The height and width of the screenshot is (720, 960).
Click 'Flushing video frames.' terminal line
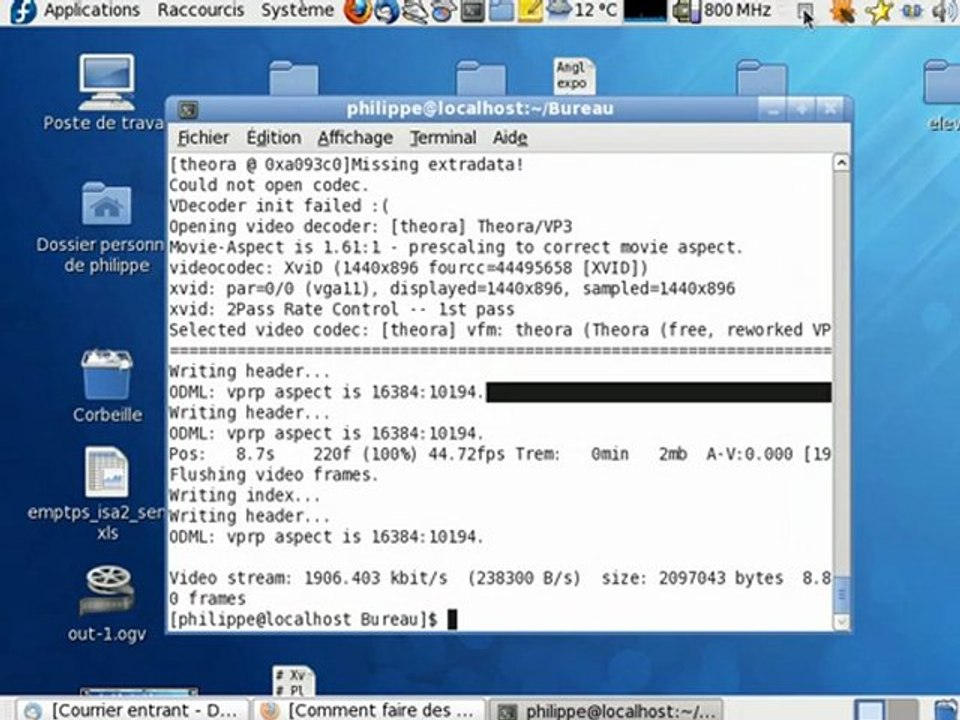click(x=274, y=474)
